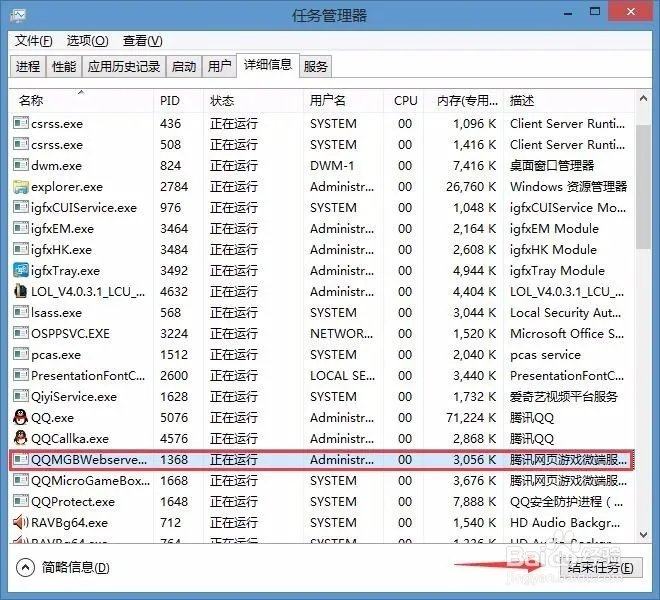The width and height of the screenshot is (660, 600).
Task: Click the igfxCUIService.exe process icon
Action: pyautogui.click(x=20, y=207)
